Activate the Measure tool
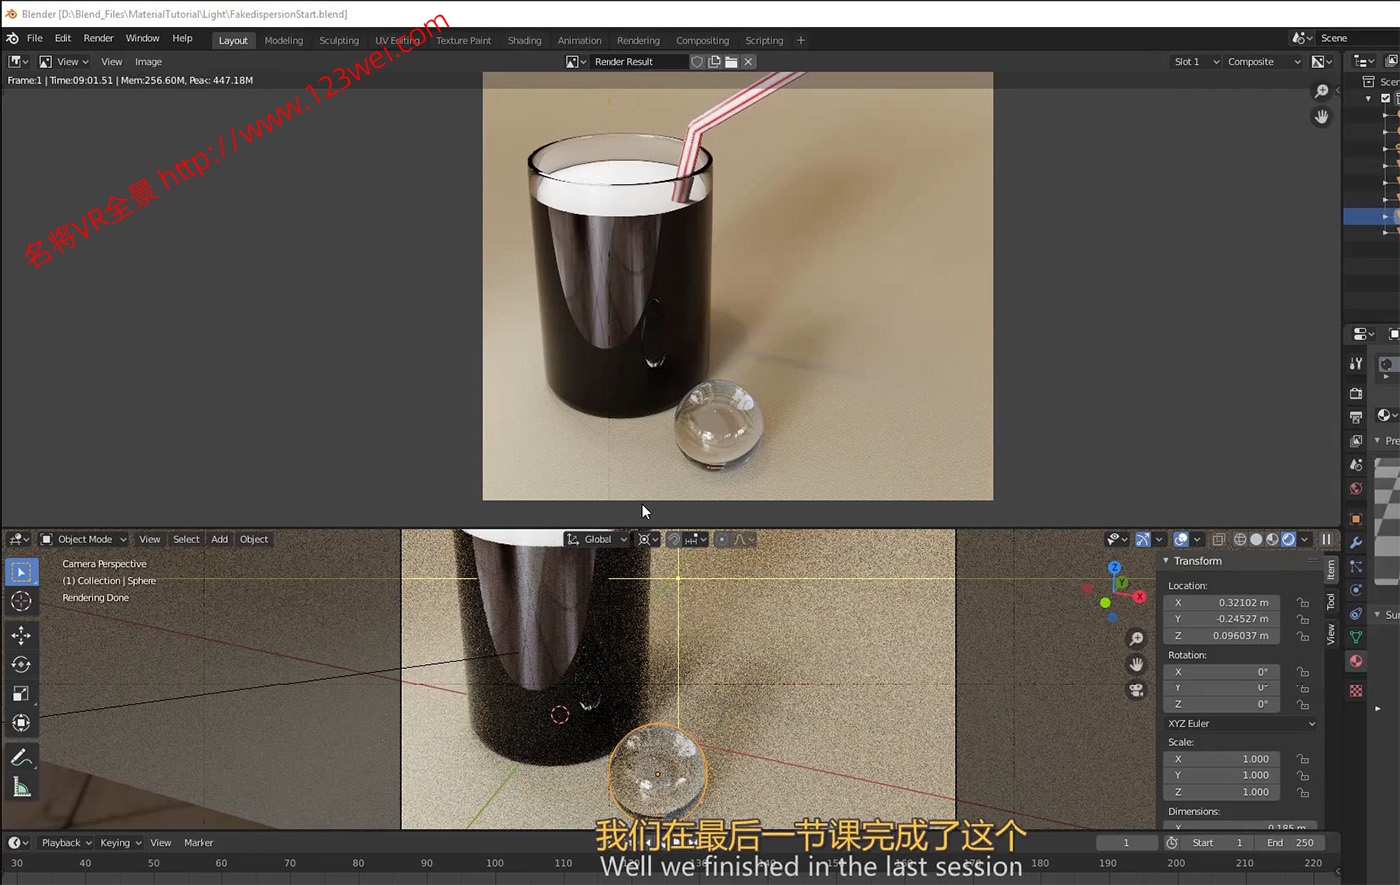 pos(21,787)
